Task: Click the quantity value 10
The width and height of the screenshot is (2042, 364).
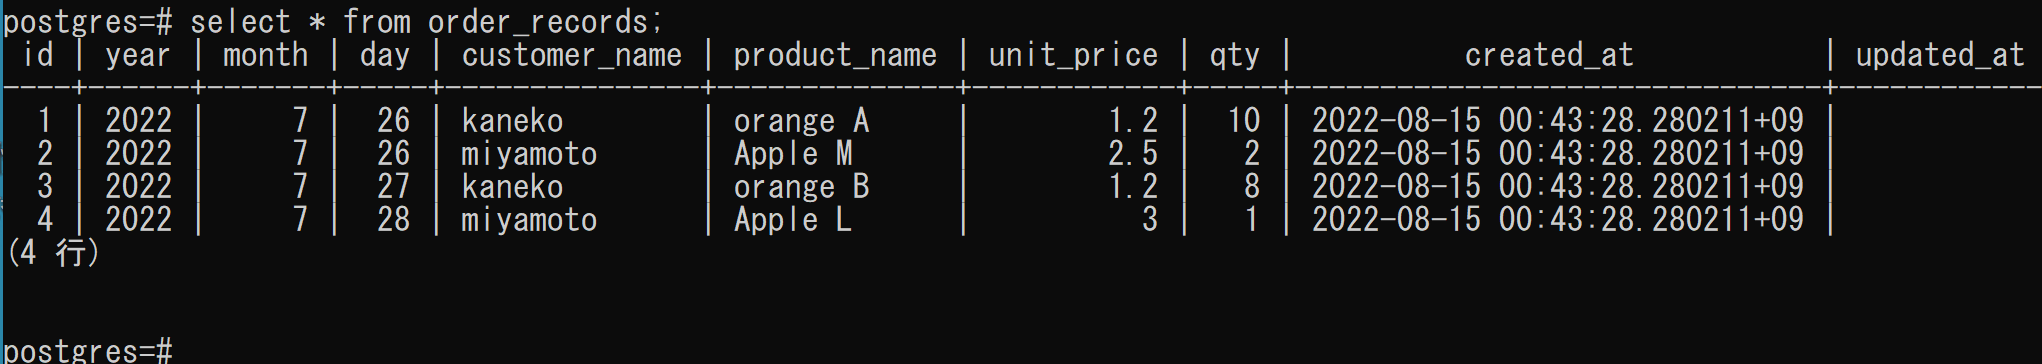Action: [x=1244, y=121]
